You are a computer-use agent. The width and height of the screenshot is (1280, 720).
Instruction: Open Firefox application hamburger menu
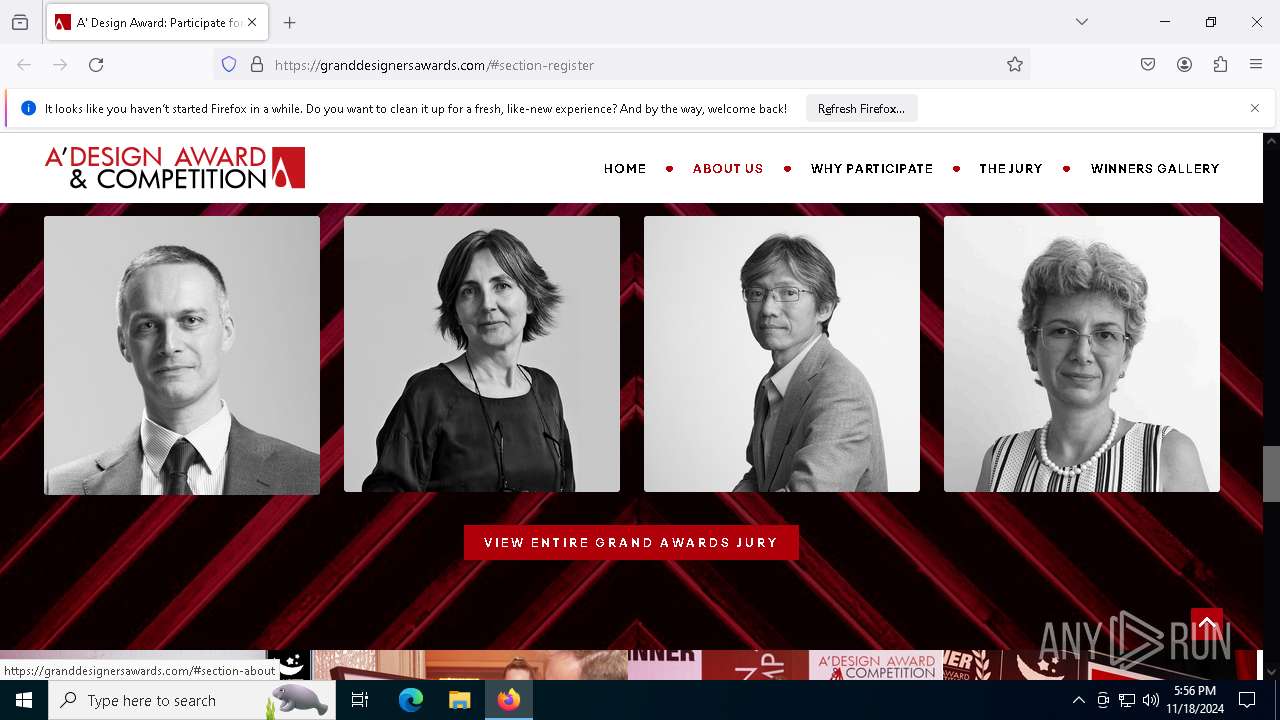(1256, 65)
